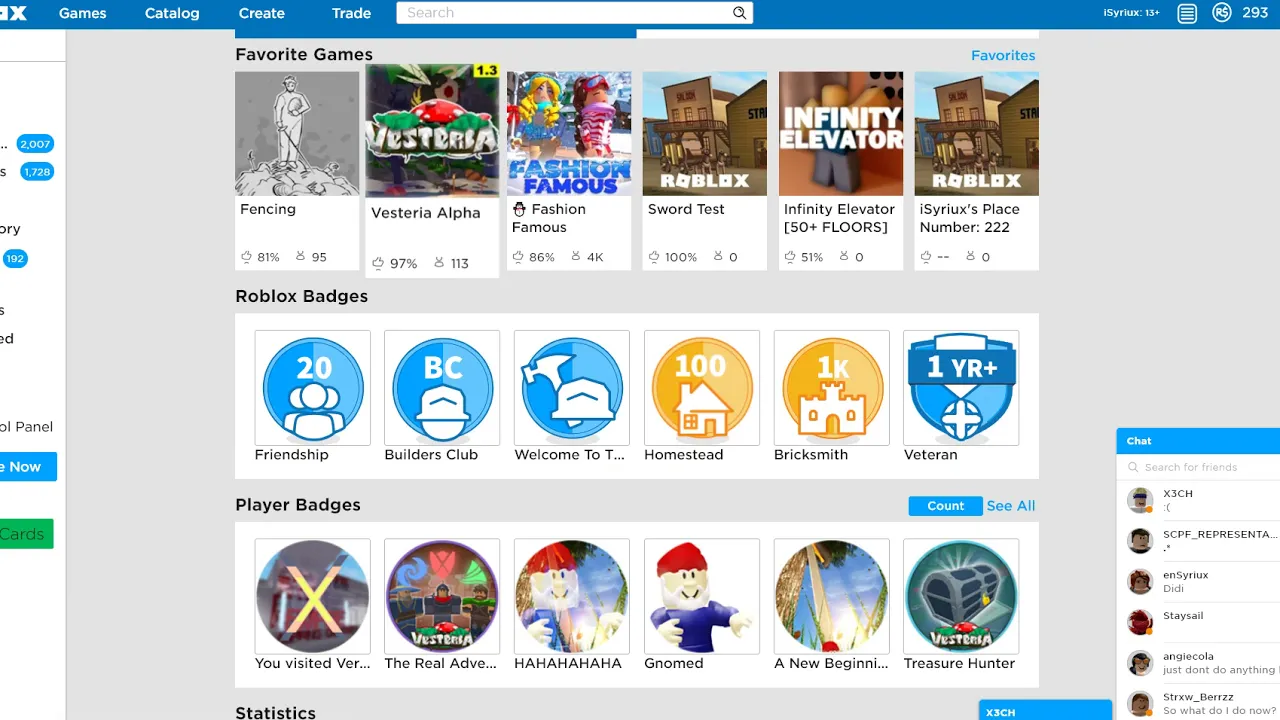
Task: Click 'just dont do anything' chat message
Action: click(1219, 670)
